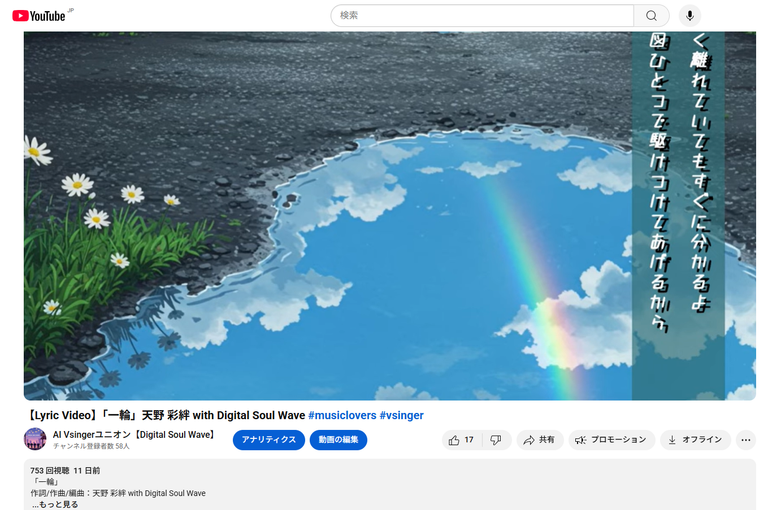The image size is (768, 510).
Task: Click the magnifier search button
Action: 651,16
